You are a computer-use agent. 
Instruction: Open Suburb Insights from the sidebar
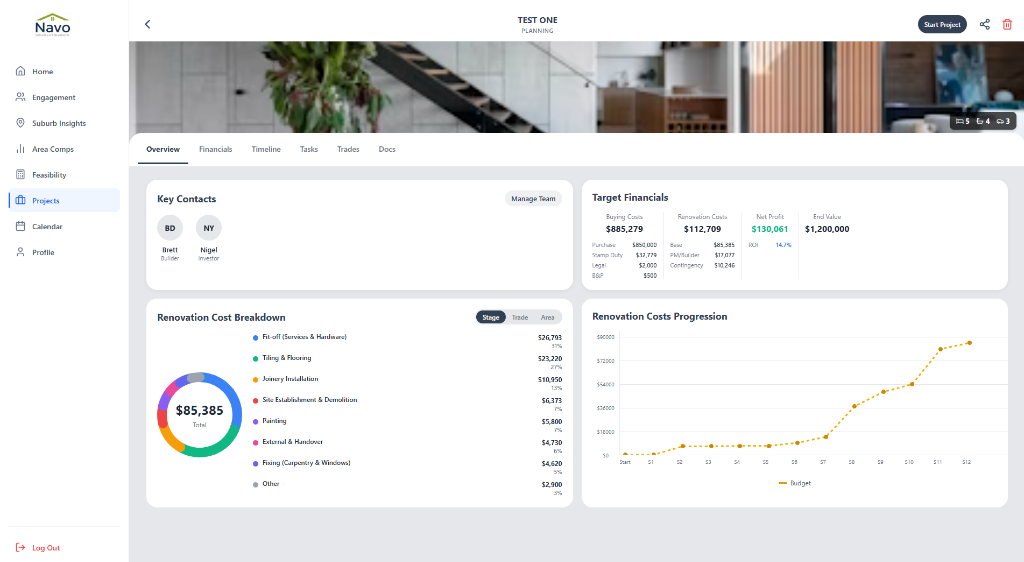pos(59,123)
